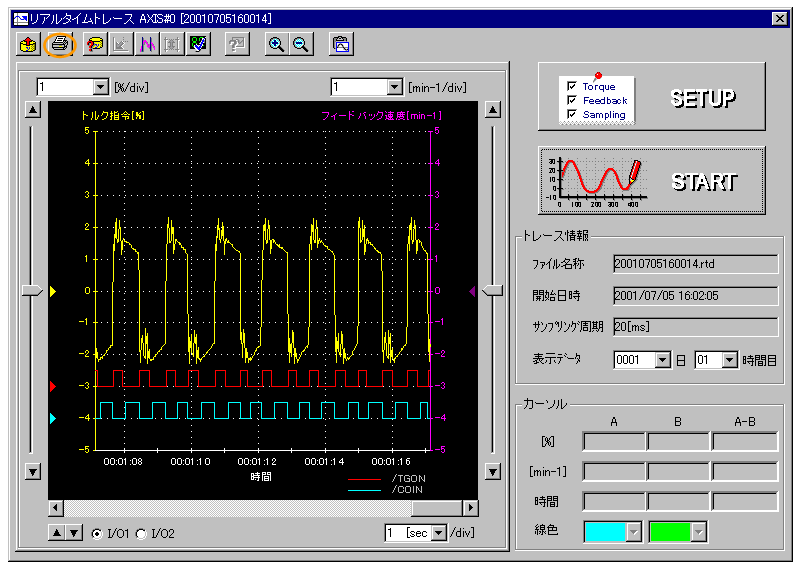Toggle the Feedback checkbox
This screenshot has height=570, width=799.
coord(572,101)
